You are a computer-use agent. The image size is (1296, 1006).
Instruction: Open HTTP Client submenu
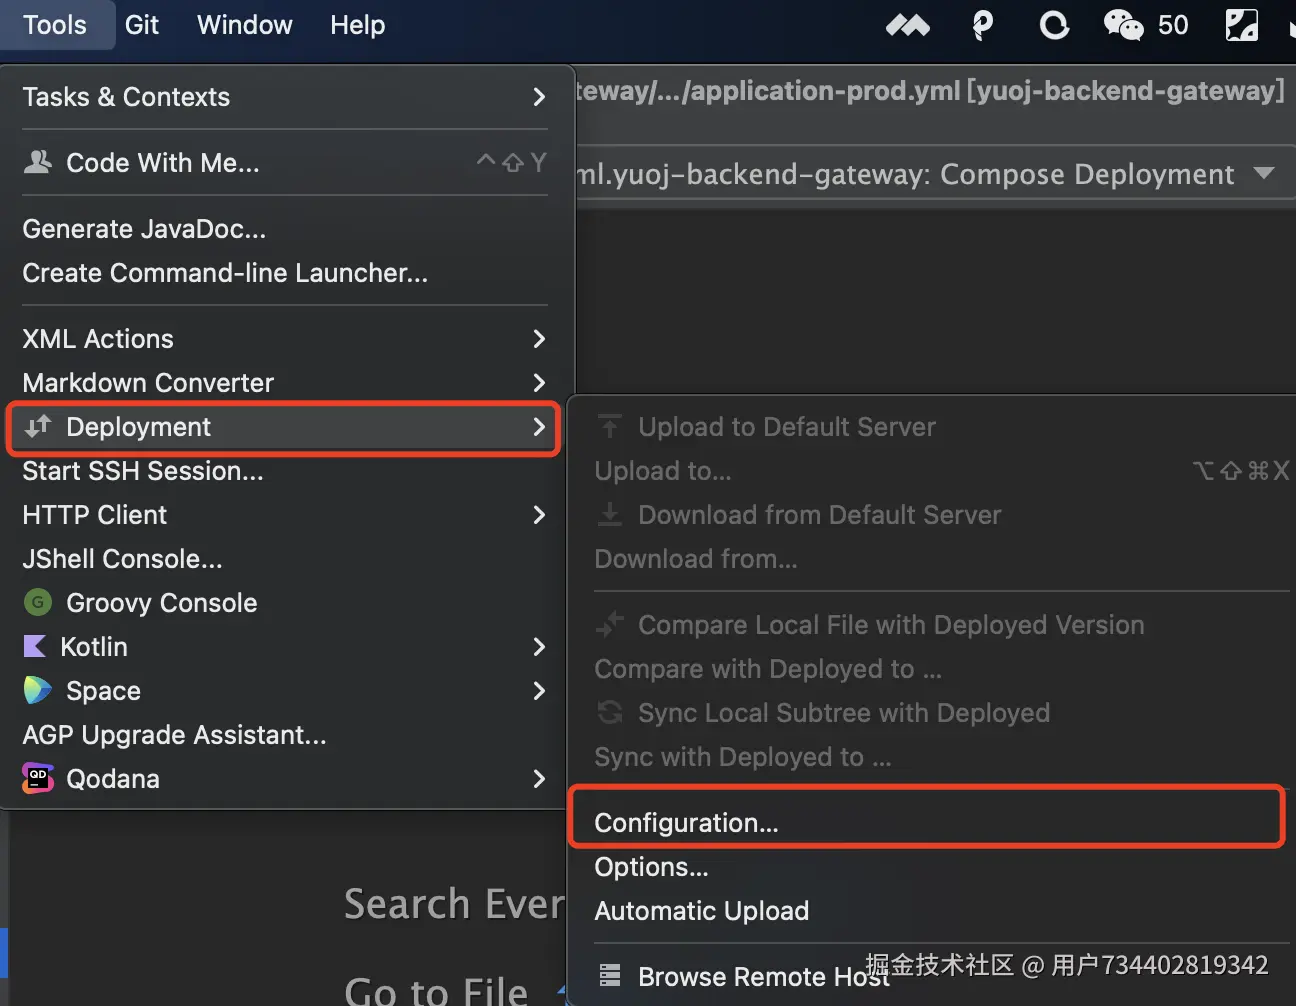pos(285,515)
